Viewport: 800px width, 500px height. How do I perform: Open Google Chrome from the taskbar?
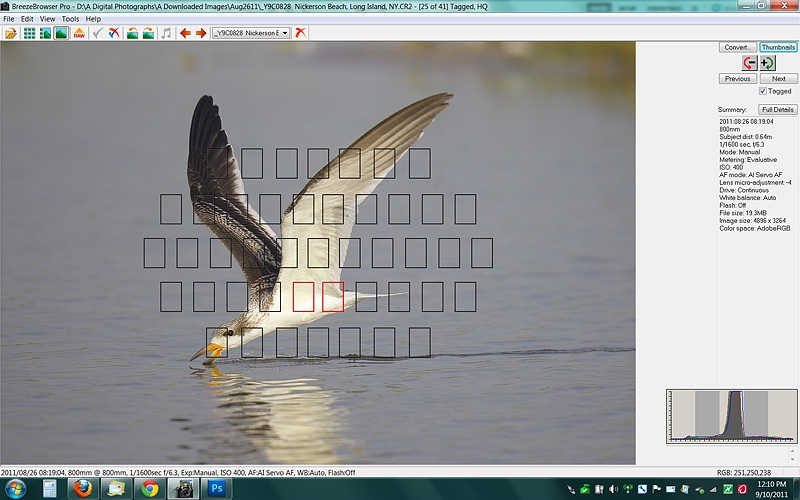click(149, 489)
